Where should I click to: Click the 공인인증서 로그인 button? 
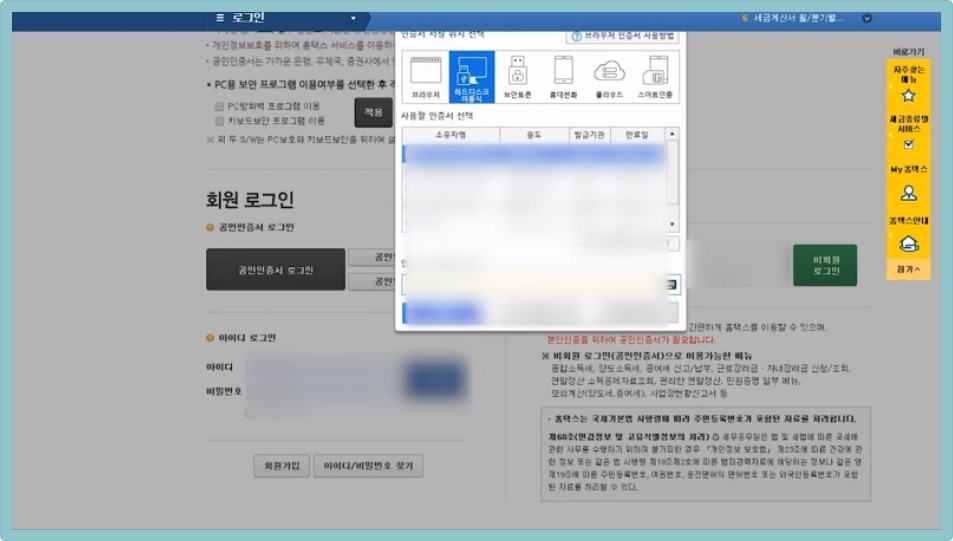click(275, 269)
